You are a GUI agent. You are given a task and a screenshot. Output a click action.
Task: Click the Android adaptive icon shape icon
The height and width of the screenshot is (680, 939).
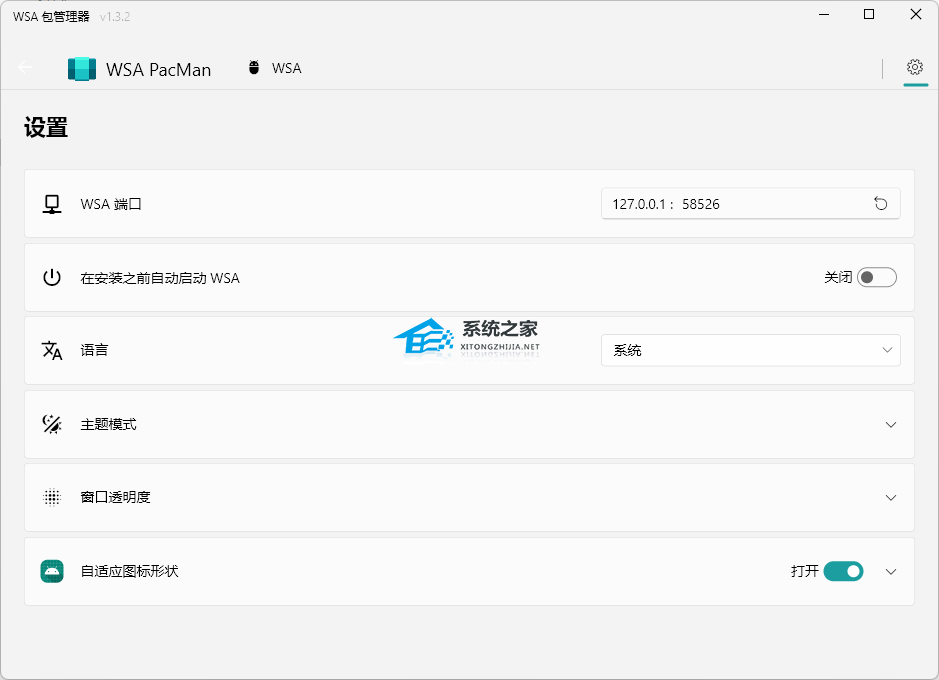coord(52,571)
